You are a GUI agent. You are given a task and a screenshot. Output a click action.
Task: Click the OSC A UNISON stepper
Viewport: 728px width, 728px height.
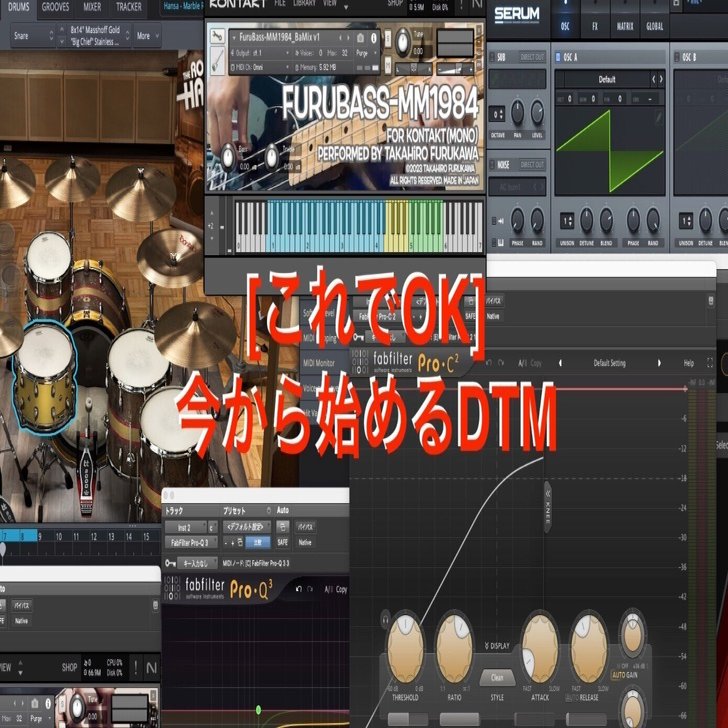[x=567, y=221]
